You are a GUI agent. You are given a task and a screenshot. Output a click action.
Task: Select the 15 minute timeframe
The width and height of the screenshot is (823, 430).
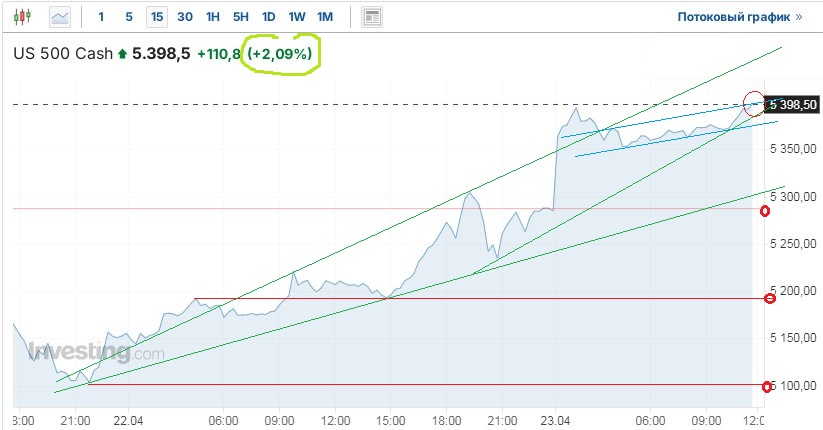156,17
